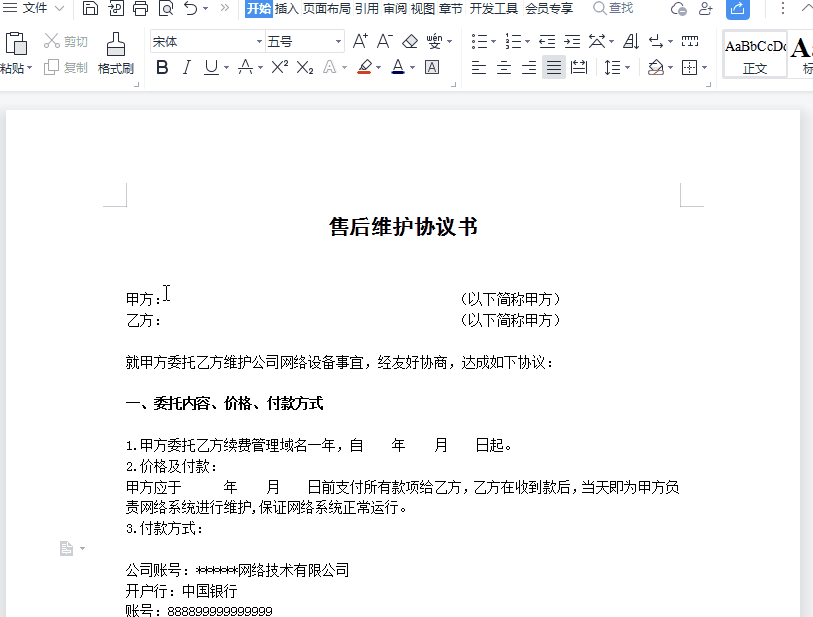Viewport: 813px width, 617px height.
Task: Switch to 章节 tab
Action: [450, 9]
